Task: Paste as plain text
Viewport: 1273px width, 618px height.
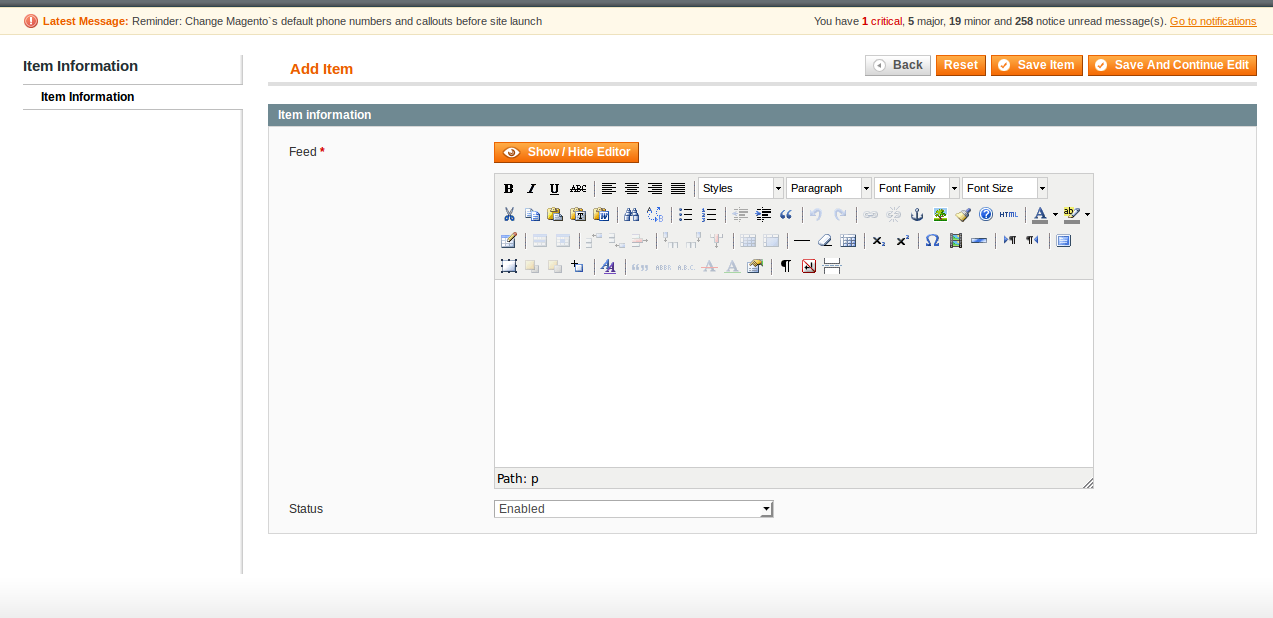Action: pos(578,214)
